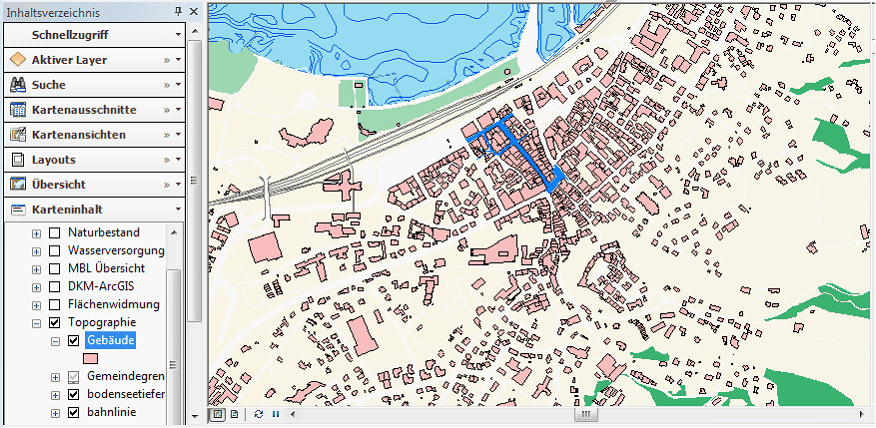Pause map drawing
Viewport: 876px width, 428px height.
point(274,414)
